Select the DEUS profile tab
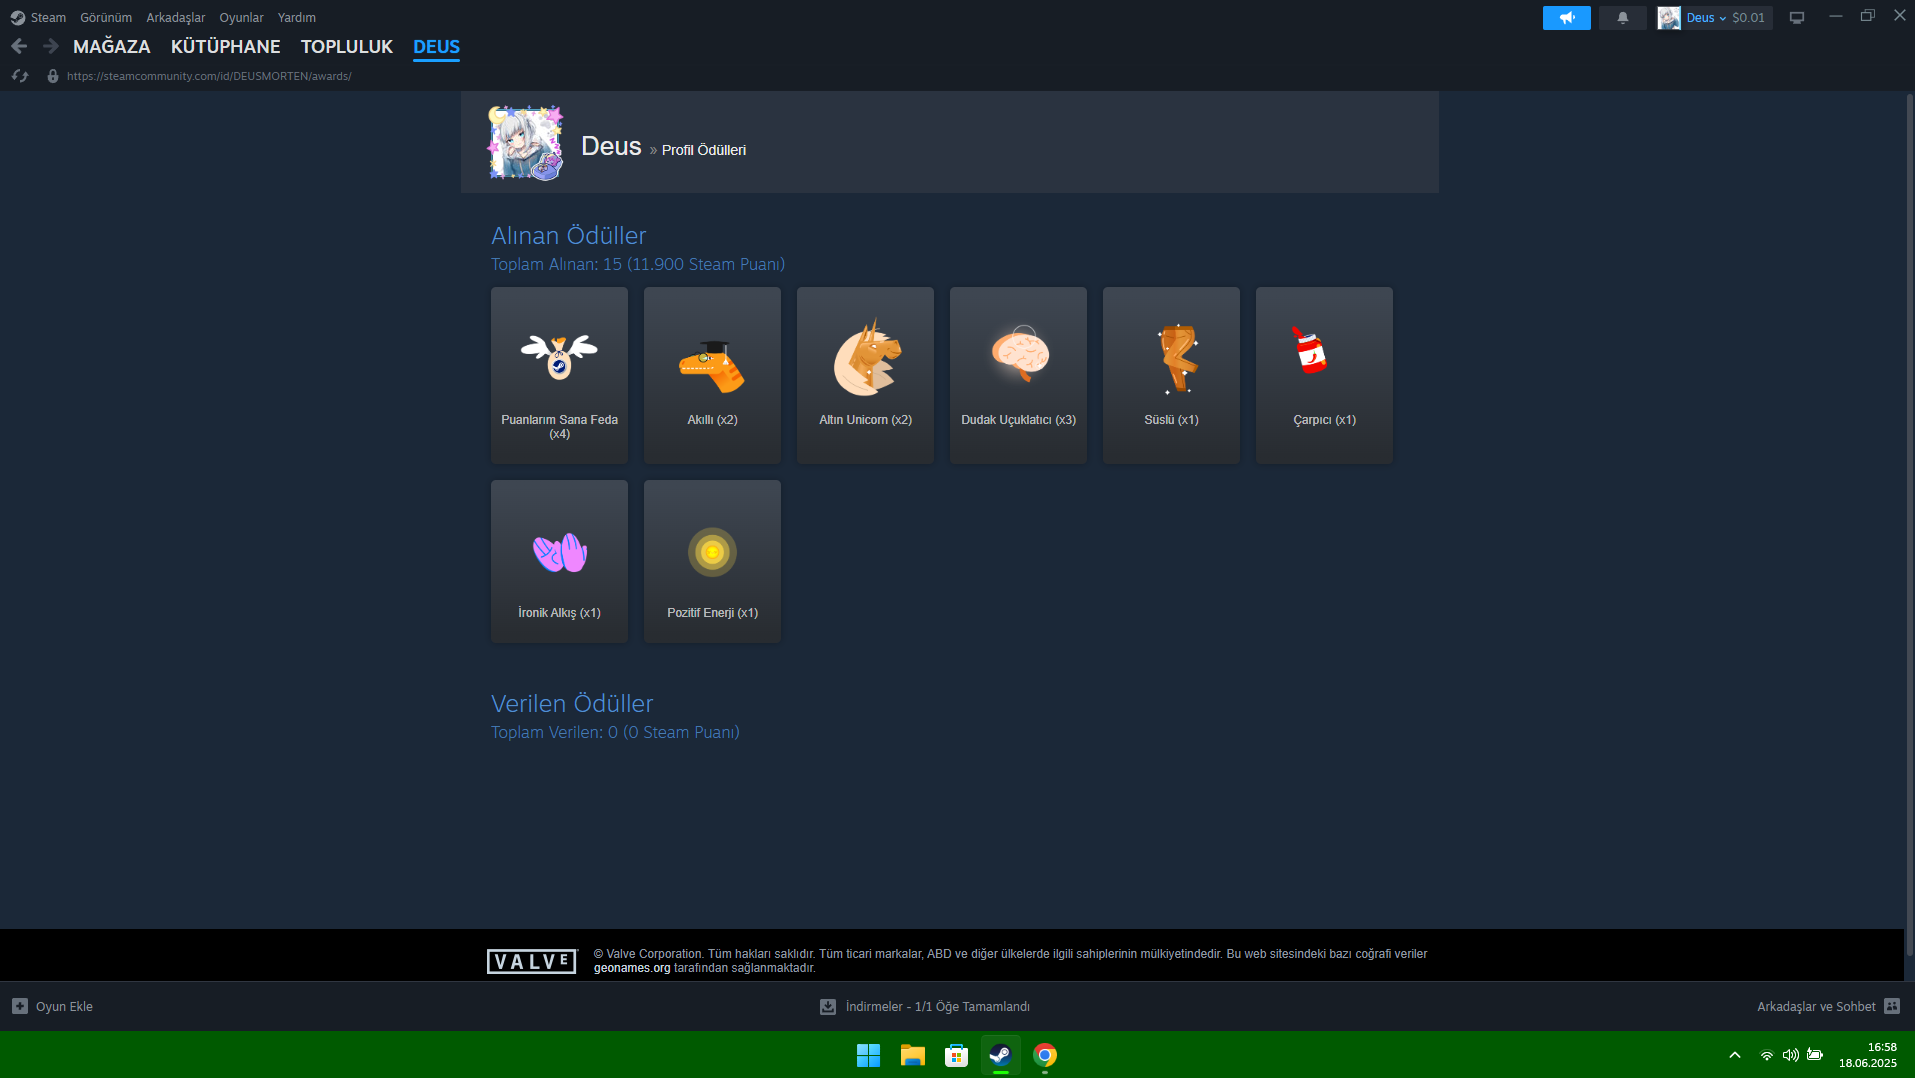Screen dimensions: 1915x1078 point(436,47)
